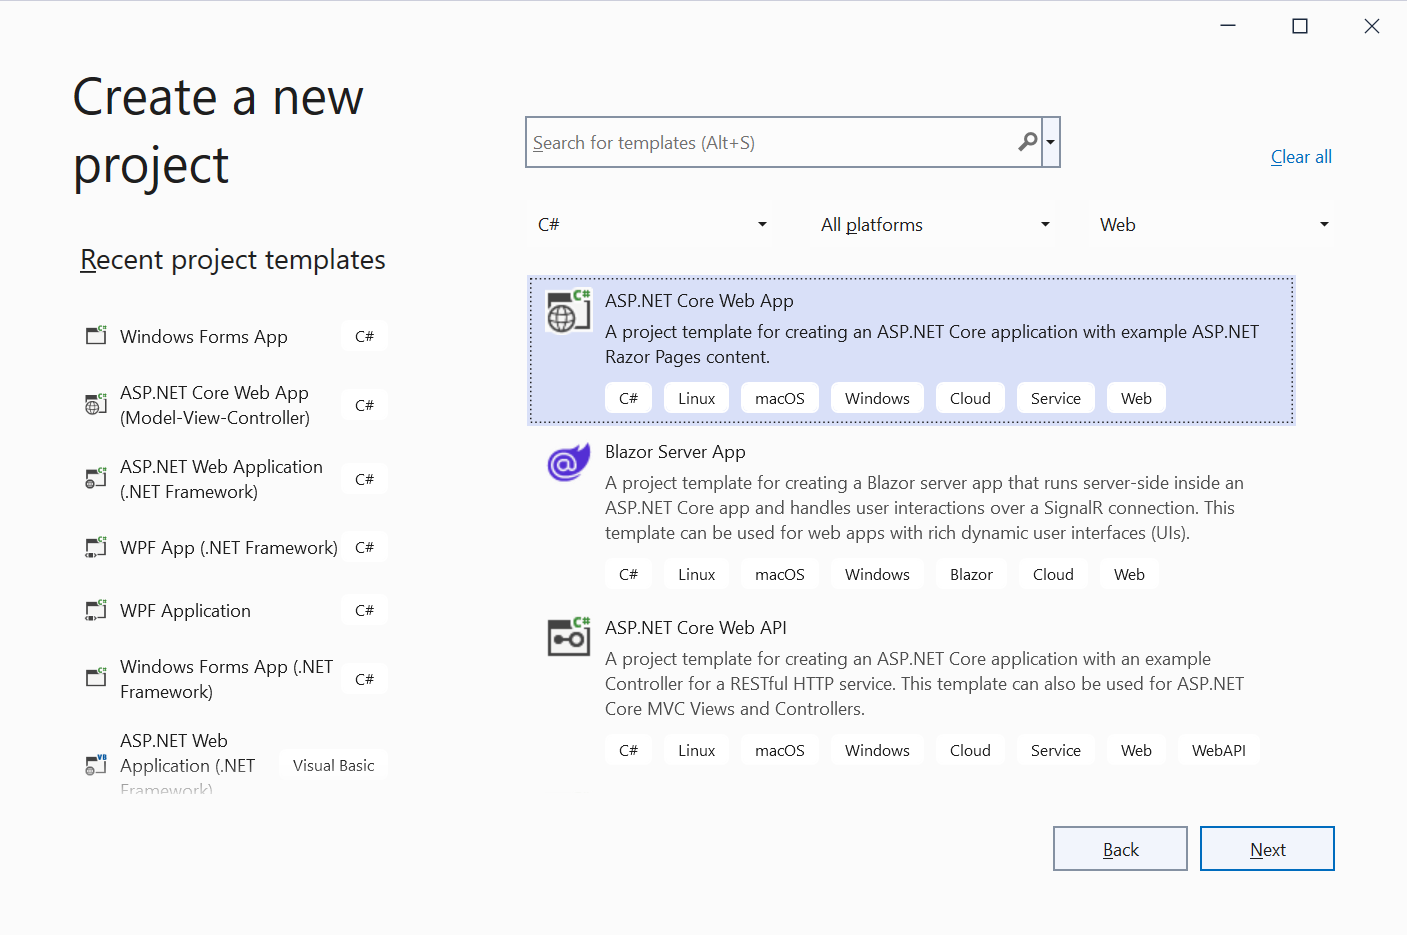
Task: Choose ASP.NET Core Web App (Model-View-Controller) recent template
Action: click(235, 405)
